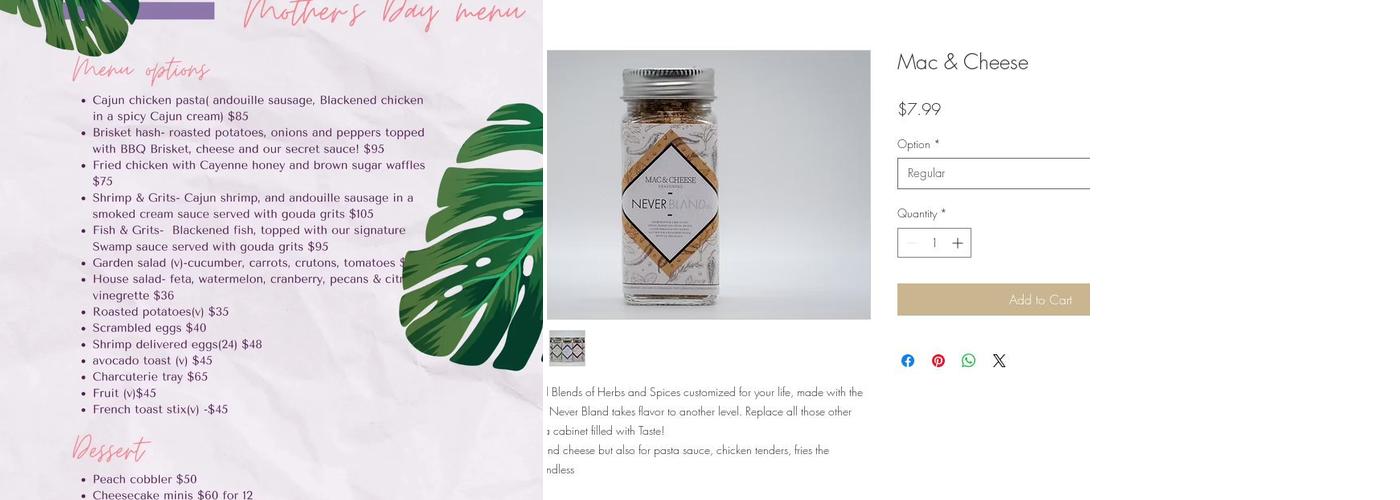Increase quantity with plus button

pos(957,243)
